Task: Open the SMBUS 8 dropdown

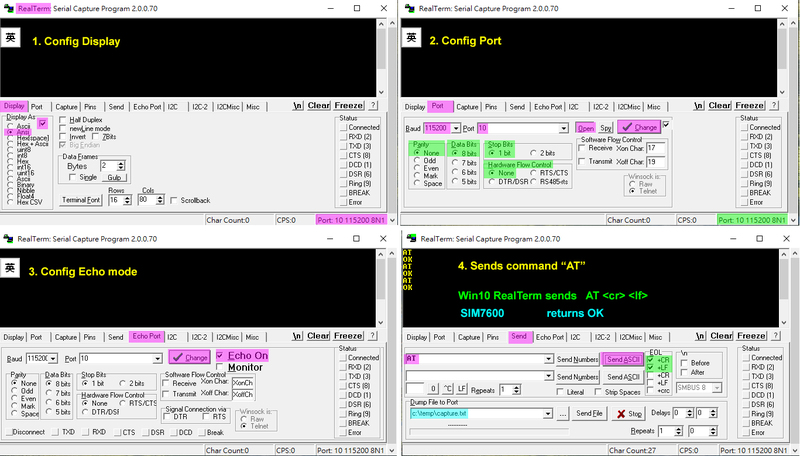Action: pyautogui.click(x=717, y=388)
